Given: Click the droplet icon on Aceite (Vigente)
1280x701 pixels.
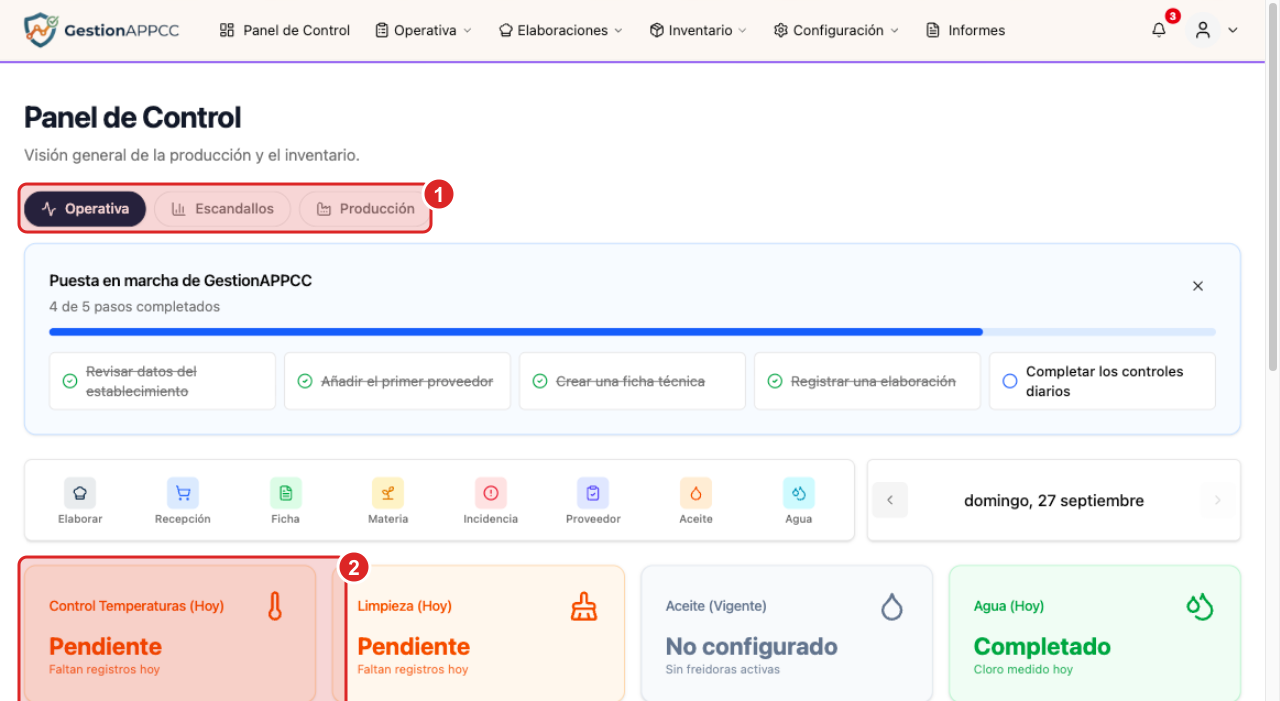Looking at the screenshot, I should pyautogui.click(x=892, y=606).
